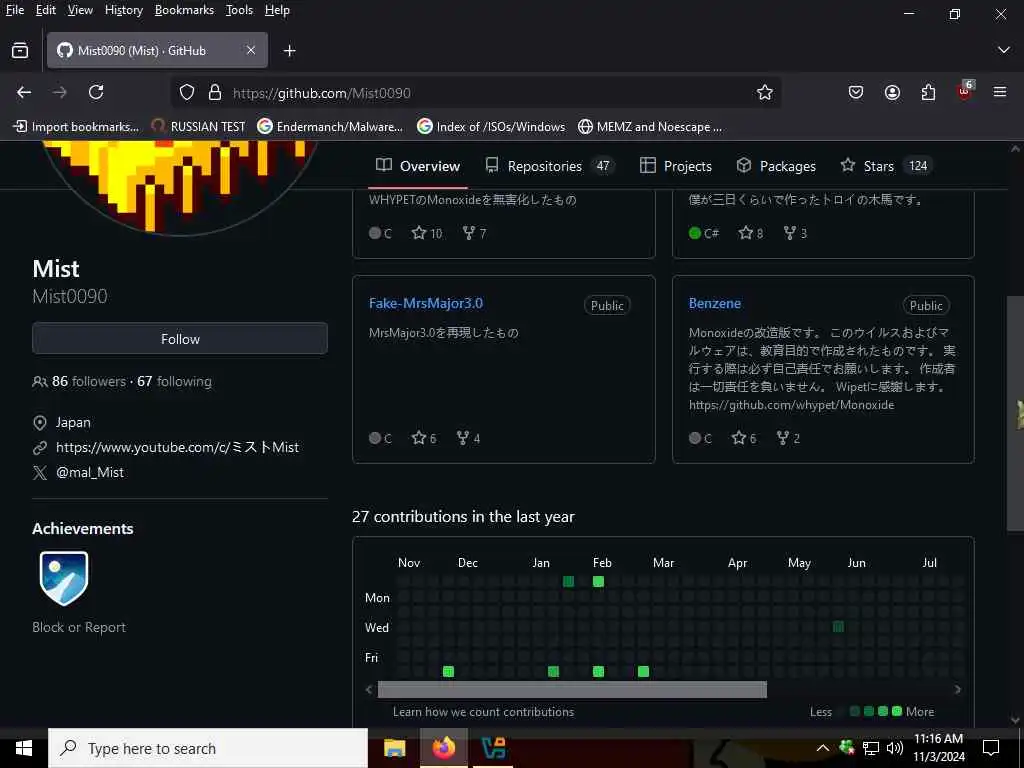1024x768 pixels.
Task: Open Import bookmarks toolbar item
Action: 76,127
